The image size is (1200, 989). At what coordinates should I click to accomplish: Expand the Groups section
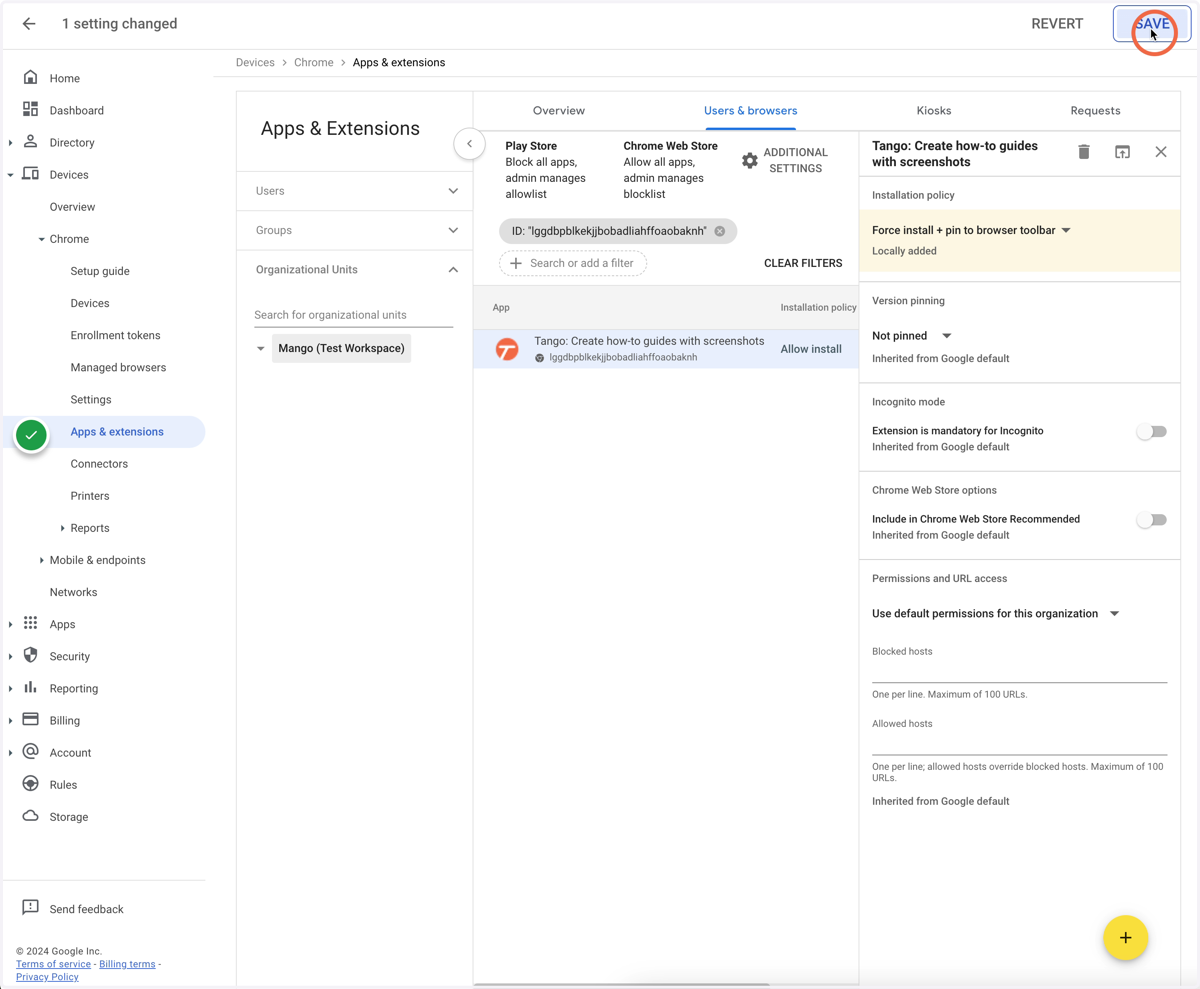point(355,230)
